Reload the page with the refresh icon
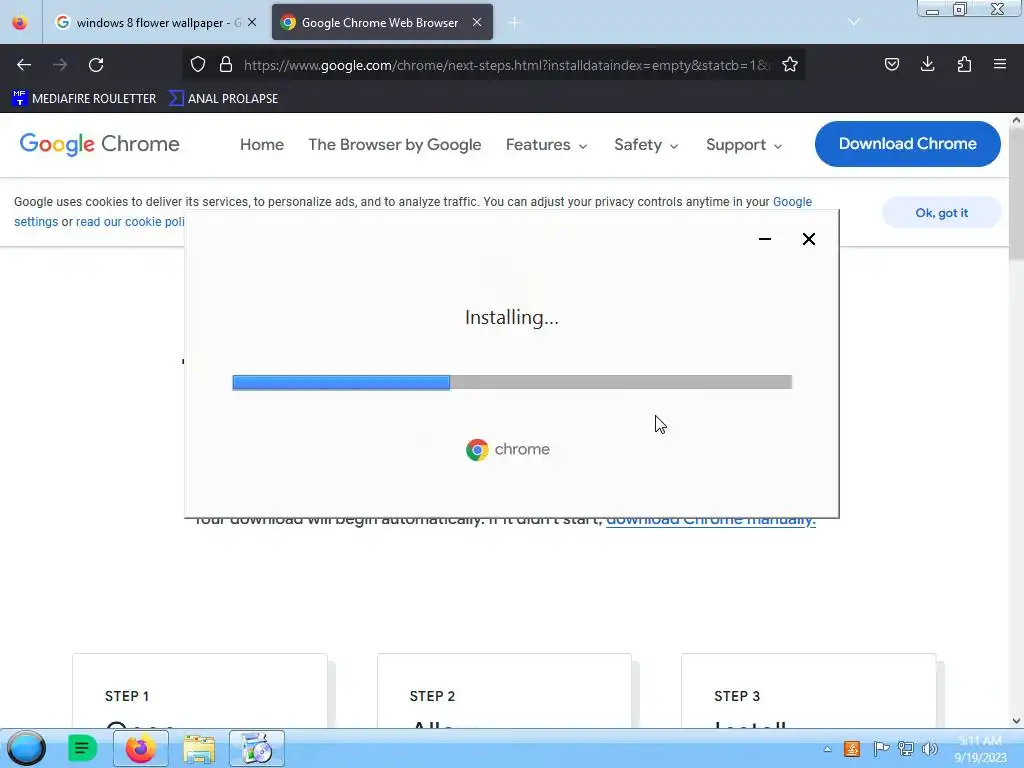This screenshot has height=768, width=1024. [x=96, y=65]
